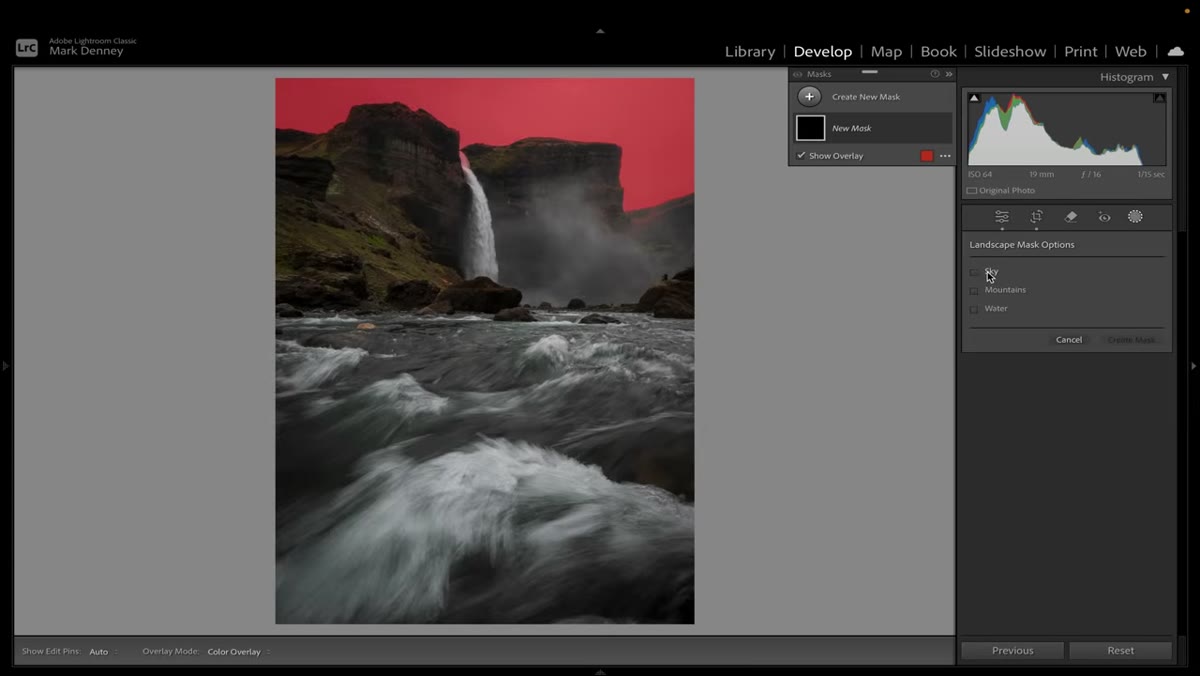The image size is (1200, 676).
Task: Select the Masking tool circle icon
Action: [x=1135, y=217]
